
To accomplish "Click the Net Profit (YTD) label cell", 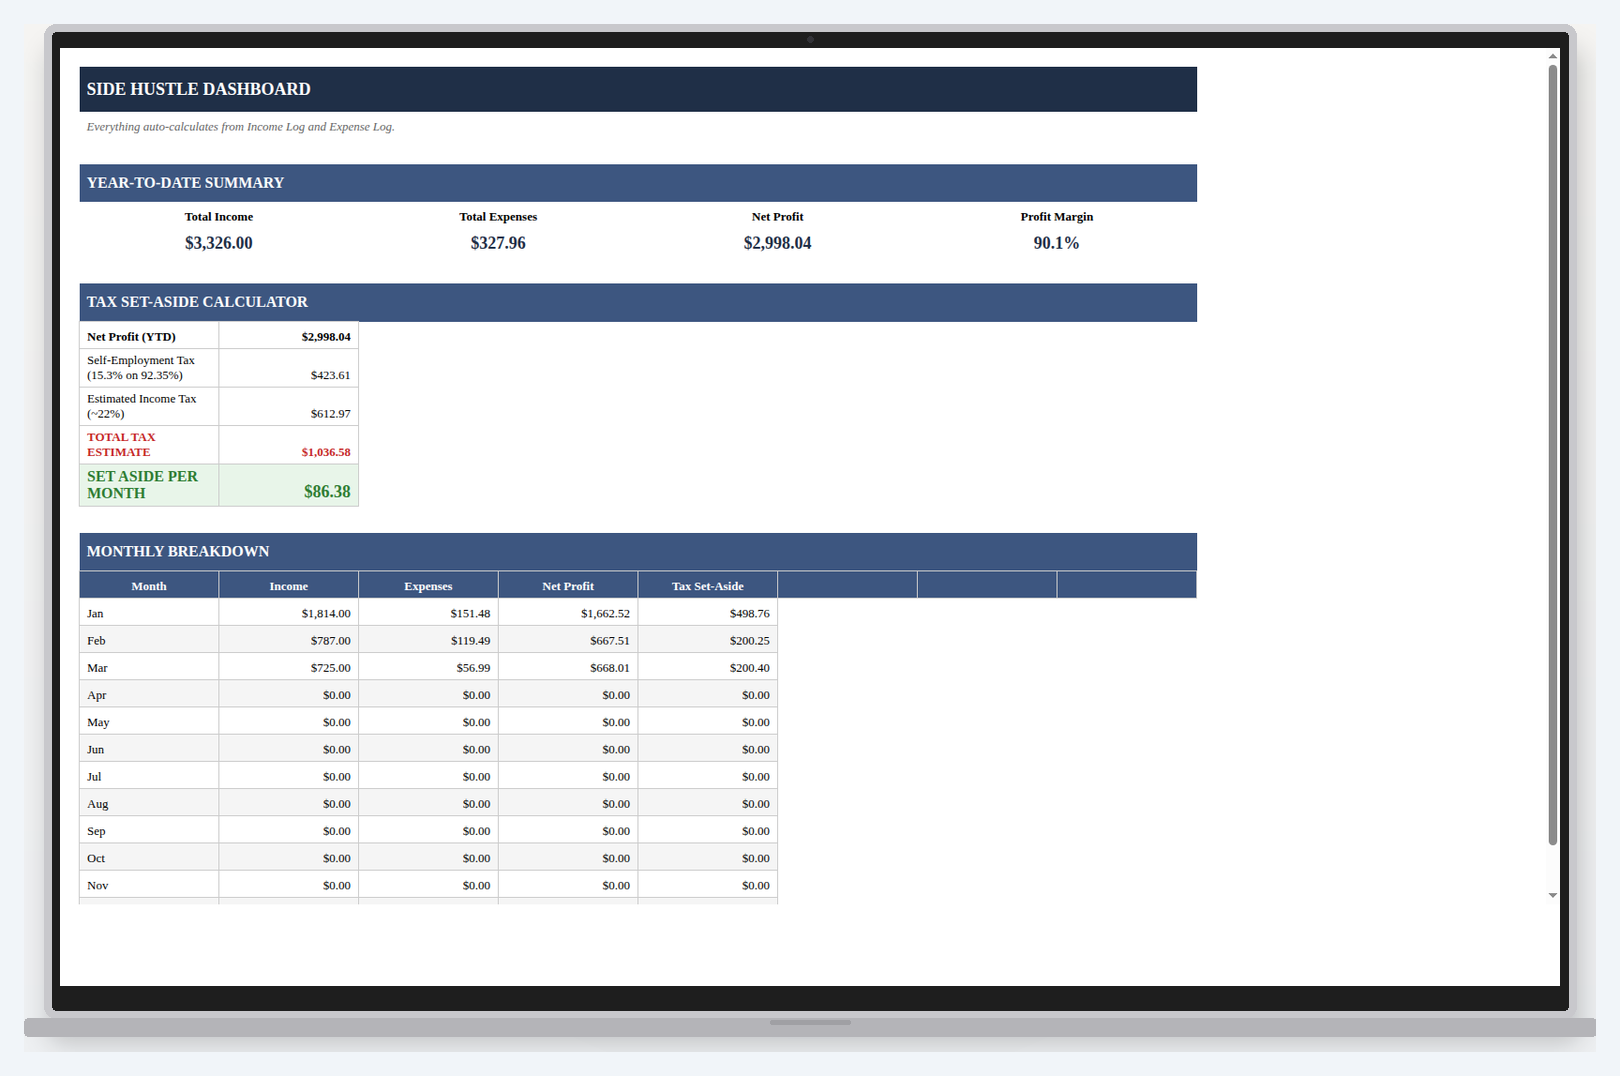I will pyautogui.click(x=149, y=336).
